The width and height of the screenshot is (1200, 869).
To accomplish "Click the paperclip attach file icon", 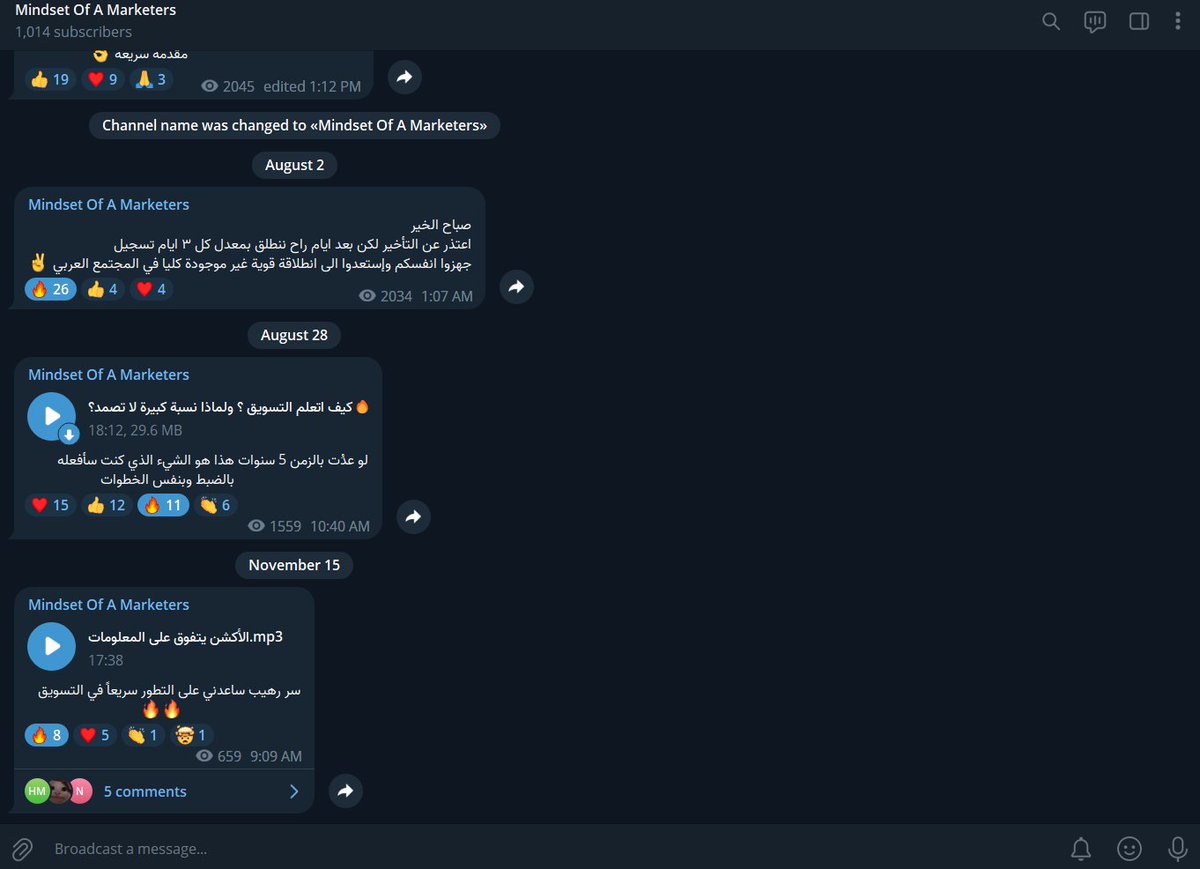I will tap(22, 849).
